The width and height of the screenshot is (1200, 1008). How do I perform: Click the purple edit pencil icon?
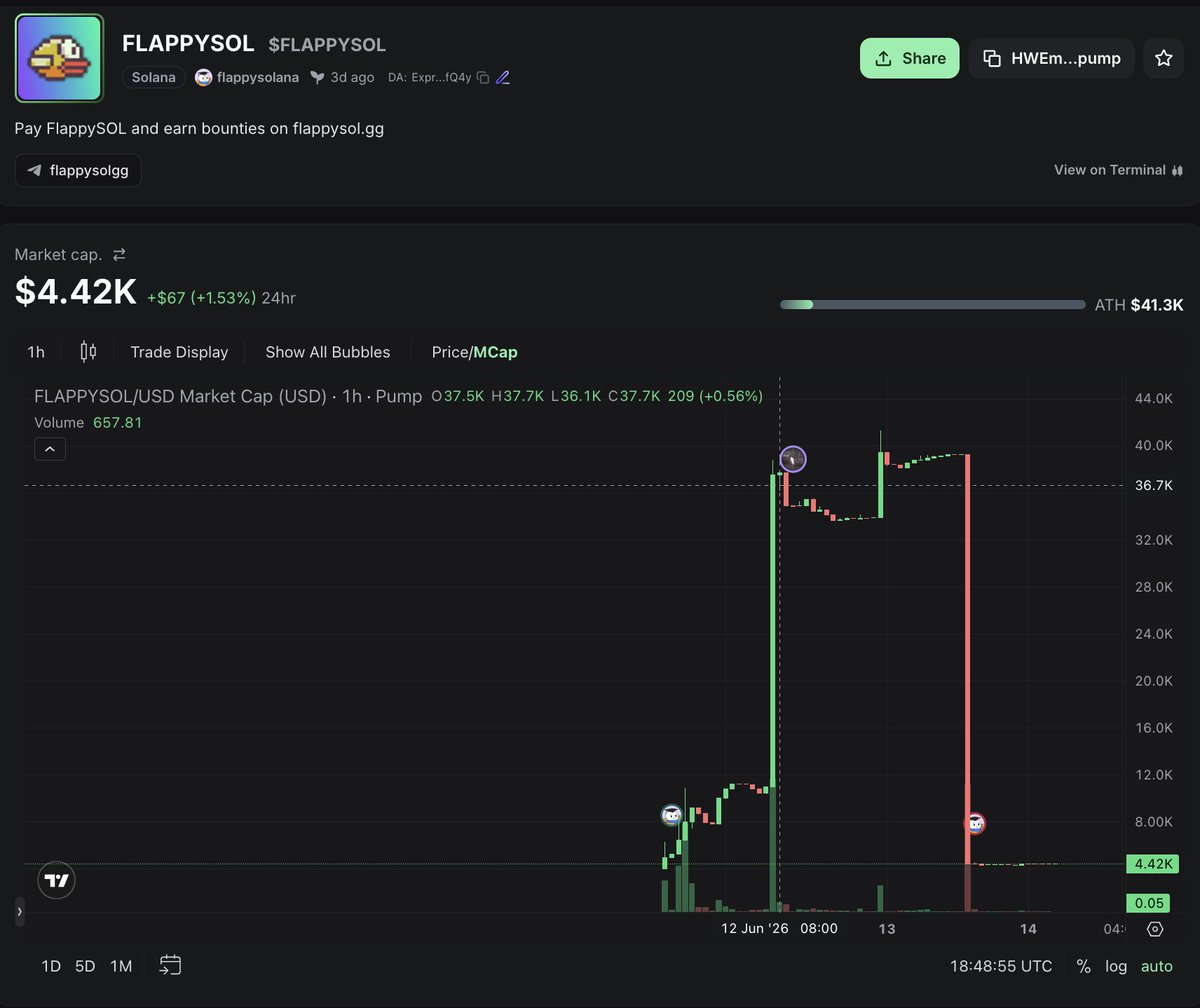(x=503, y=77)
